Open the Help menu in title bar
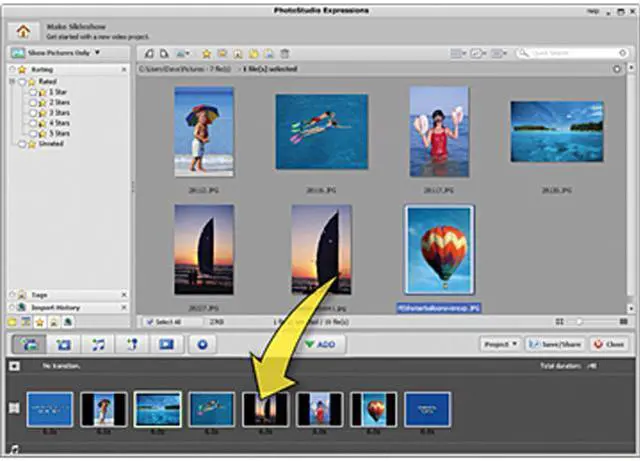The height and width of the screenshot is (461, 640). point(592,11)
